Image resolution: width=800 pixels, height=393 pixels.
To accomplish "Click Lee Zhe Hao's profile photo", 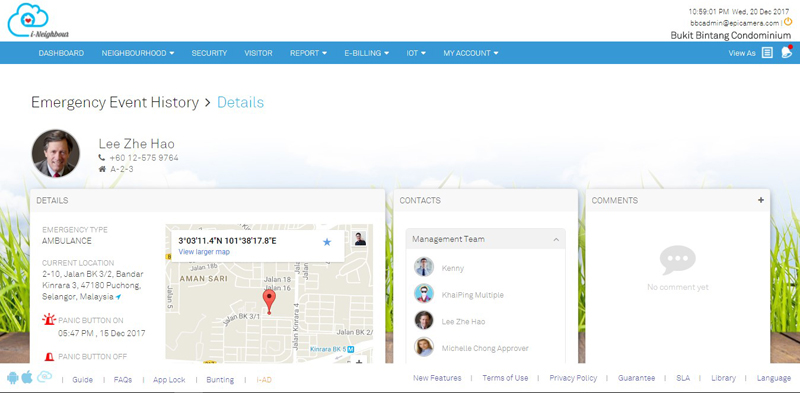I will pos(56,153).
